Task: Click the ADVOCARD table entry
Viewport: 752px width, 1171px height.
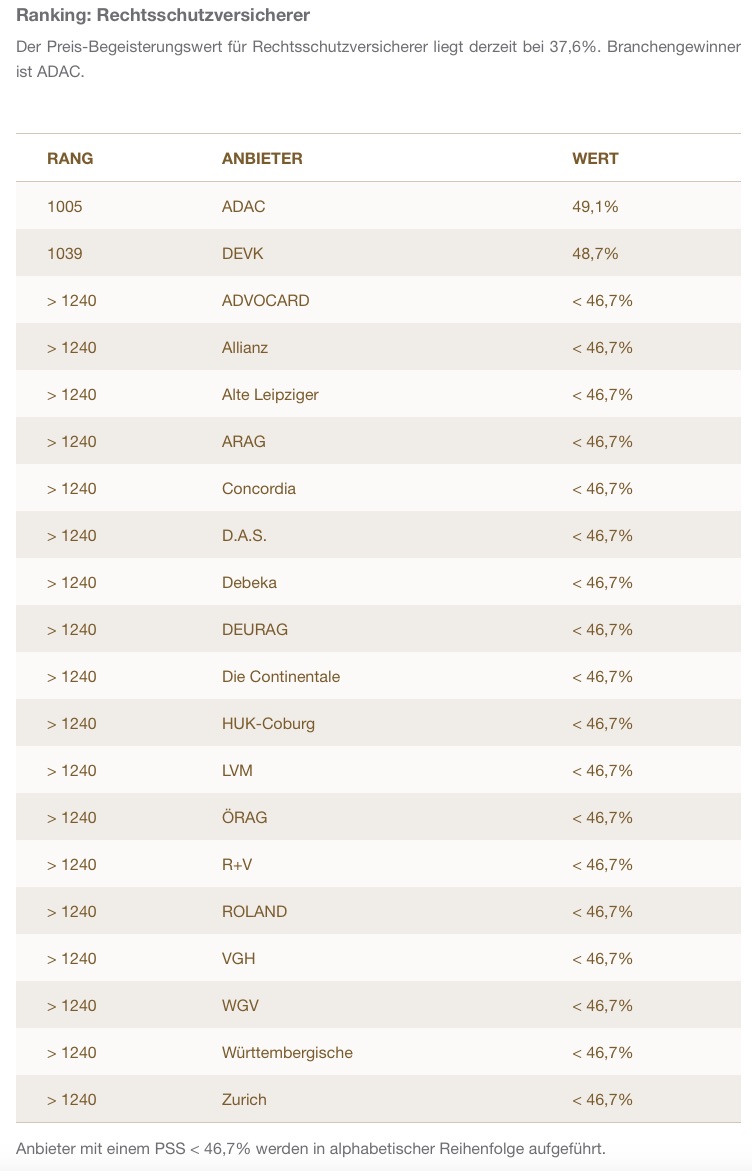Action: click(x=266, y=300)
